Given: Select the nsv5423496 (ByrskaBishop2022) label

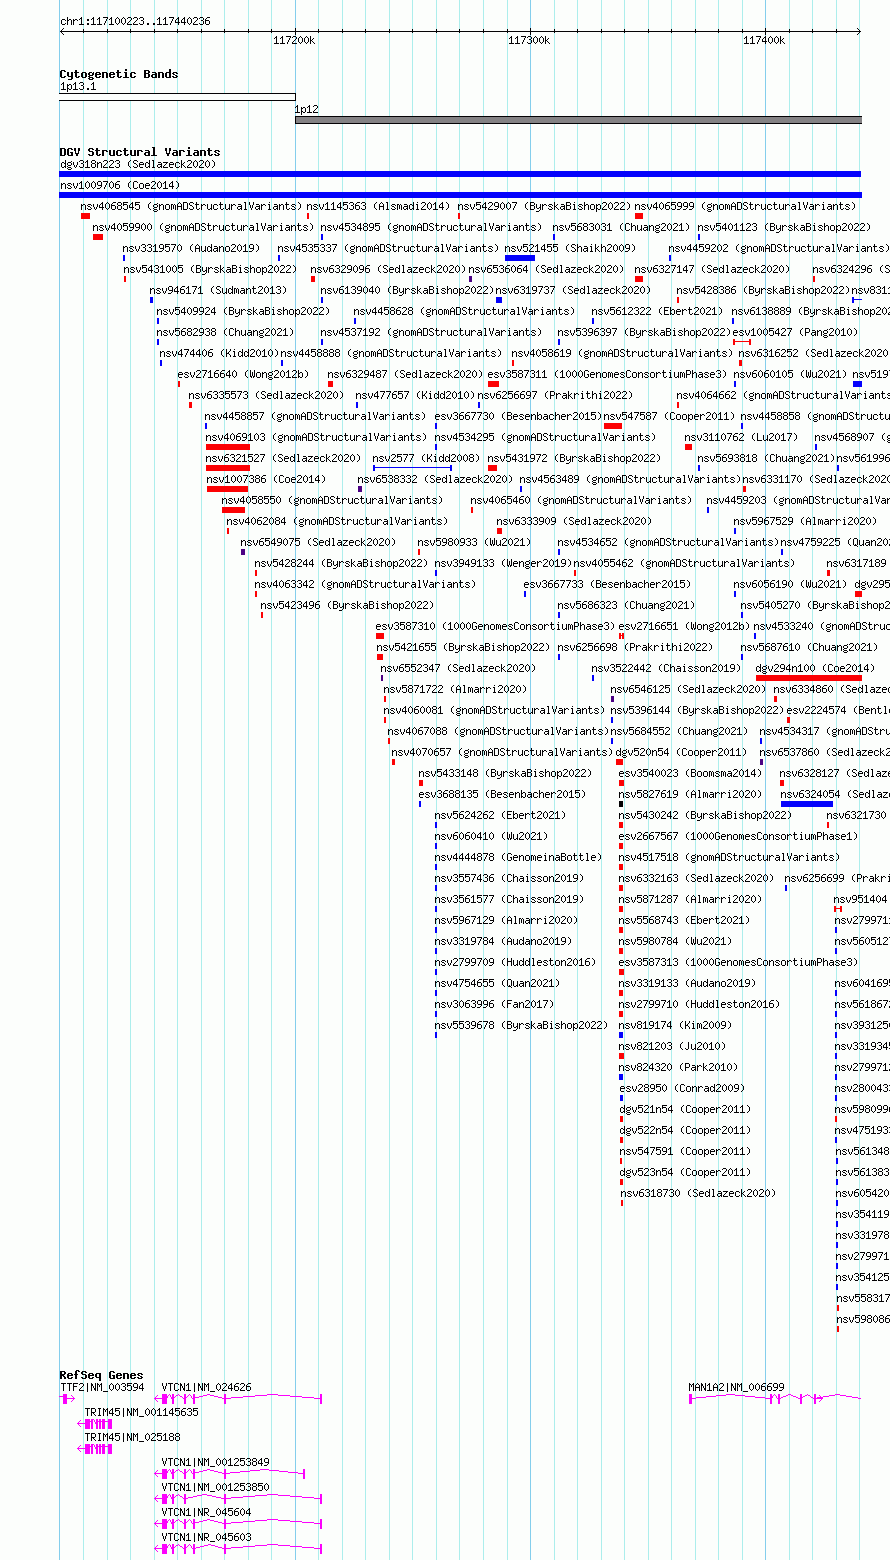Looking at the screenshot, I should point(347,605).
